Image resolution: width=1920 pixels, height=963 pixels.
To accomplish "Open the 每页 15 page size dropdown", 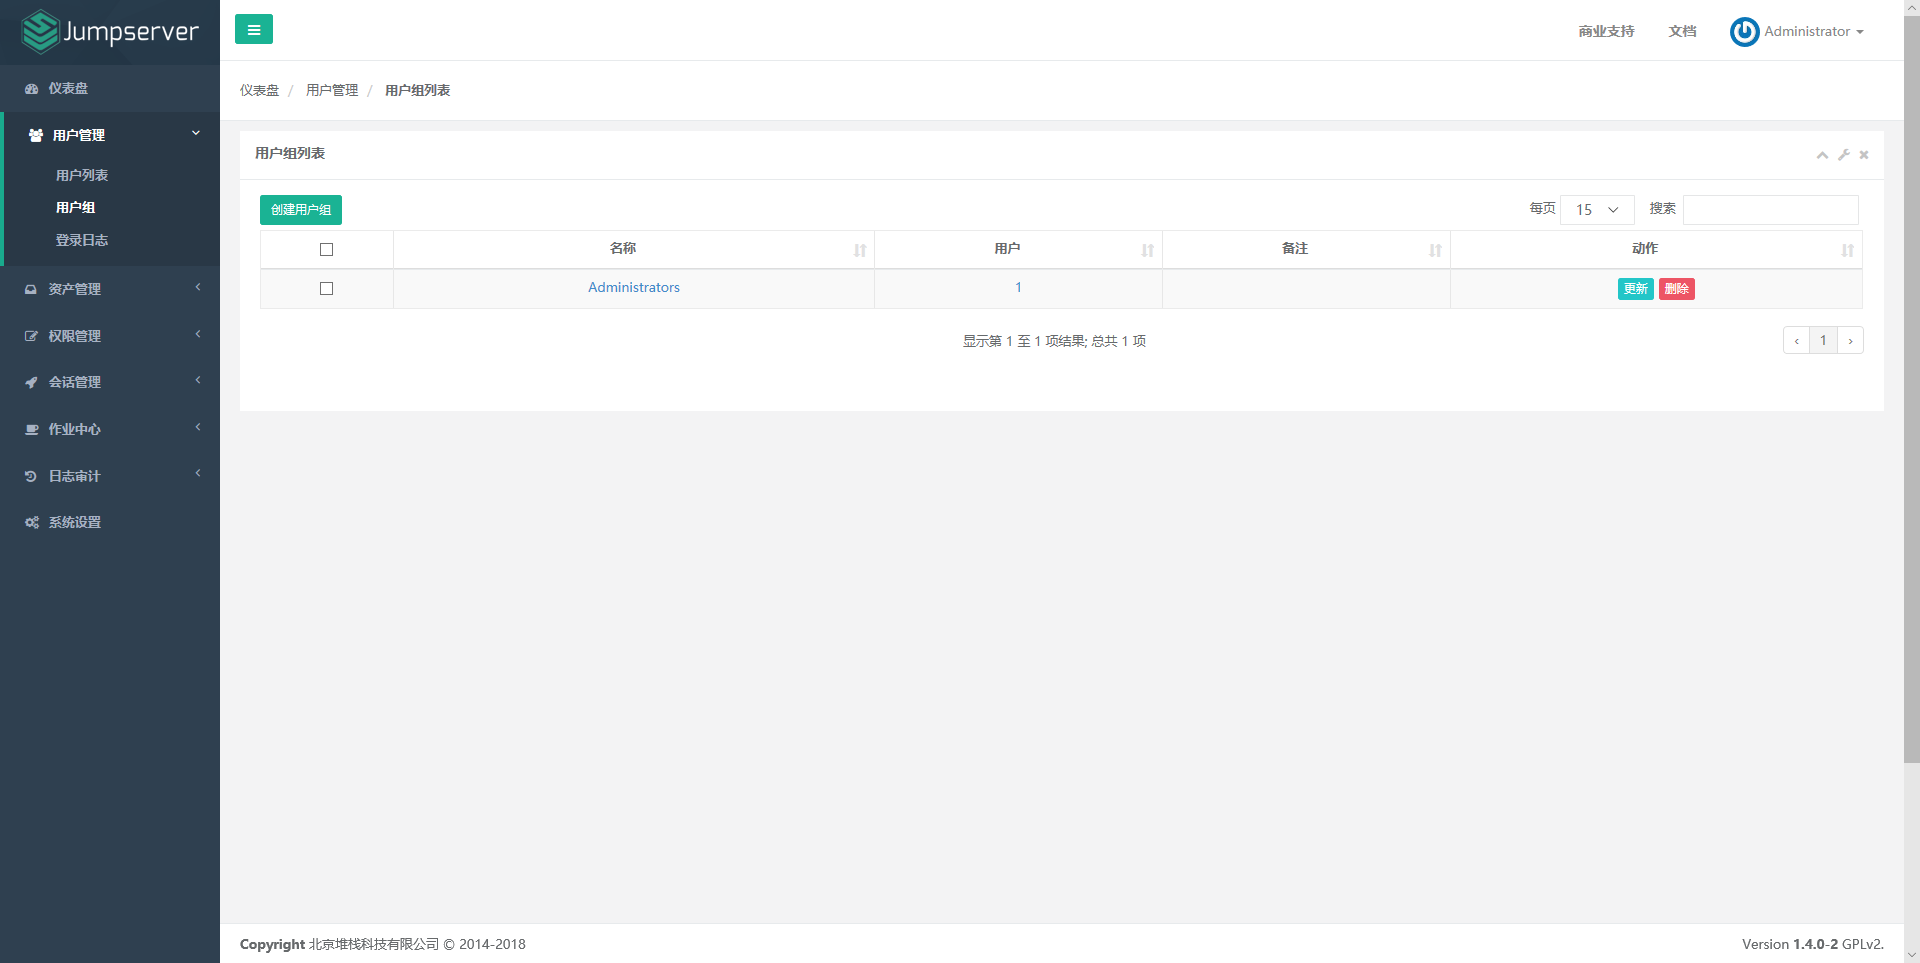I will pyautogui.click(x=1597, y=210).
